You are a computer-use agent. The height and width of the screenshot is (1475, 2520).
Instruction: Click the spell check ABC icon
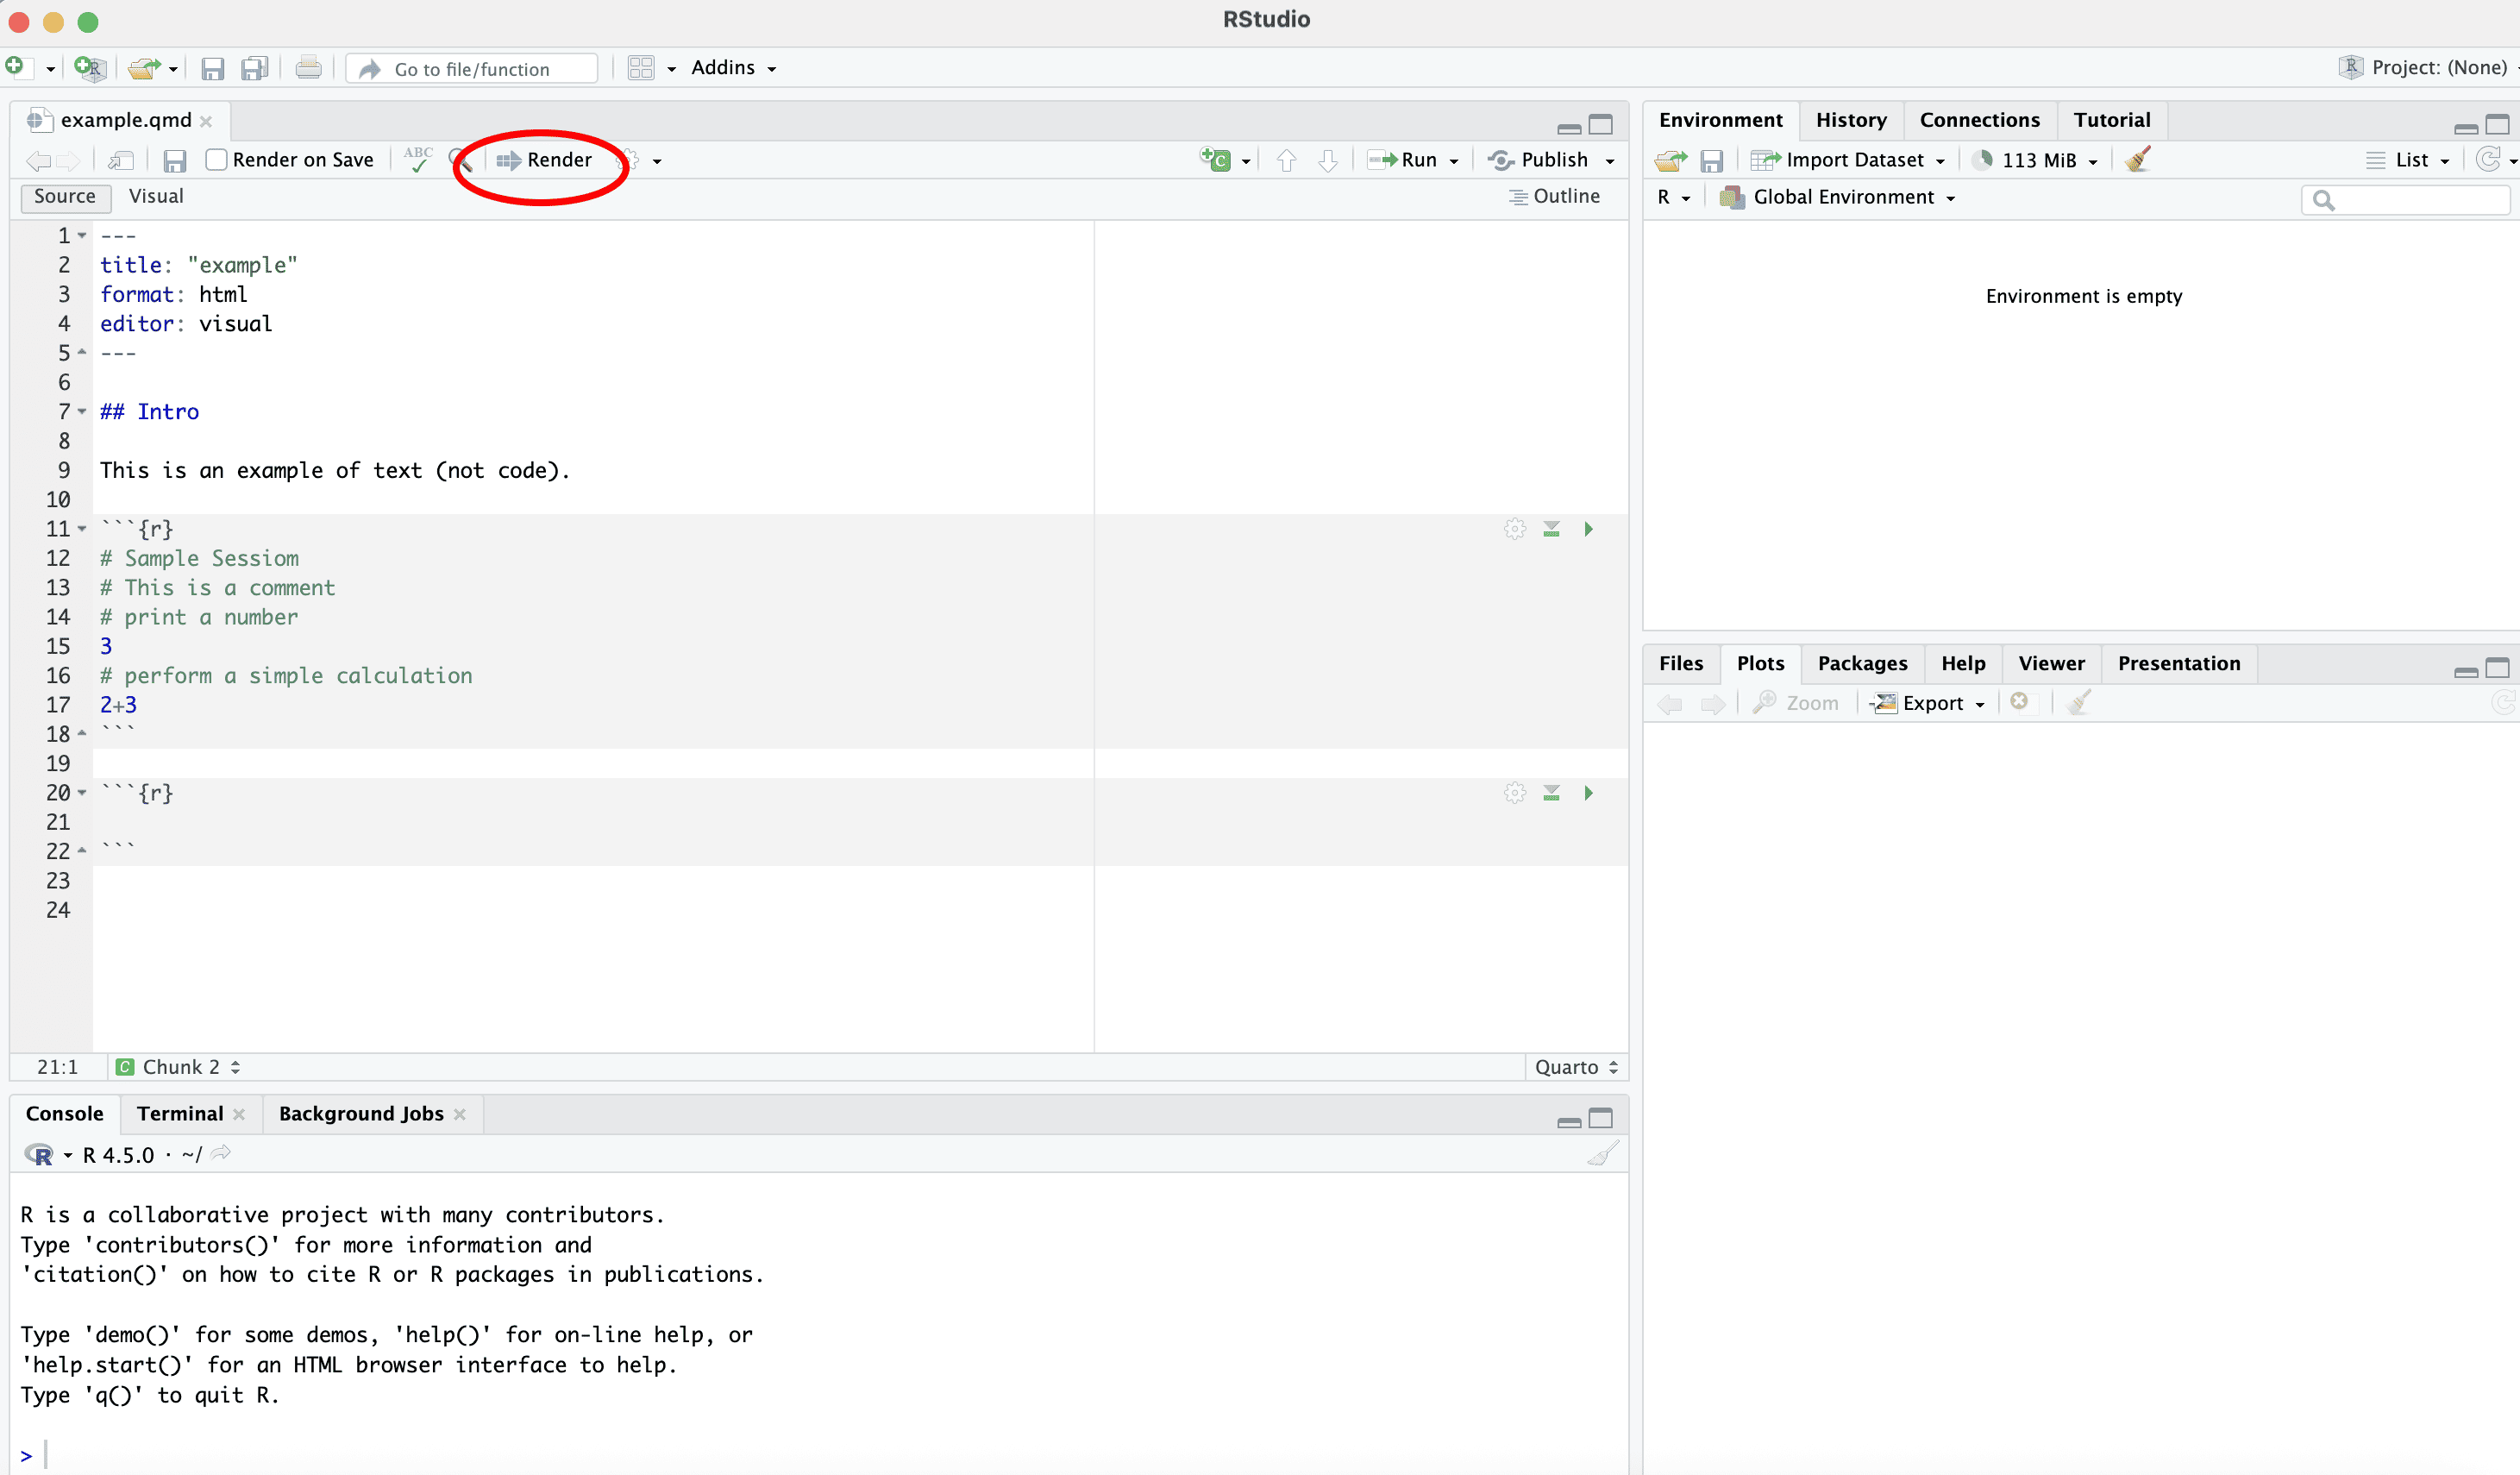click(x=418, y=160)
